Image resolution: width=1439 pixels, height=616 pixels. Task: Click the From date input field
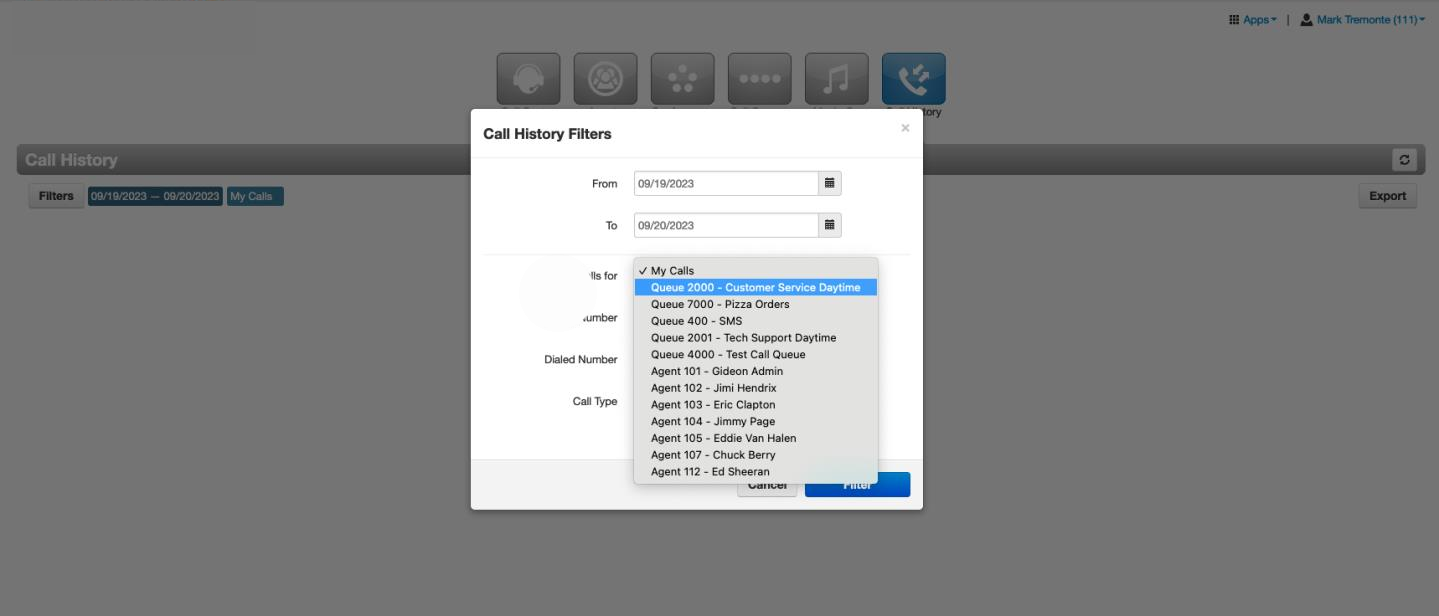[x=726, y=183]
